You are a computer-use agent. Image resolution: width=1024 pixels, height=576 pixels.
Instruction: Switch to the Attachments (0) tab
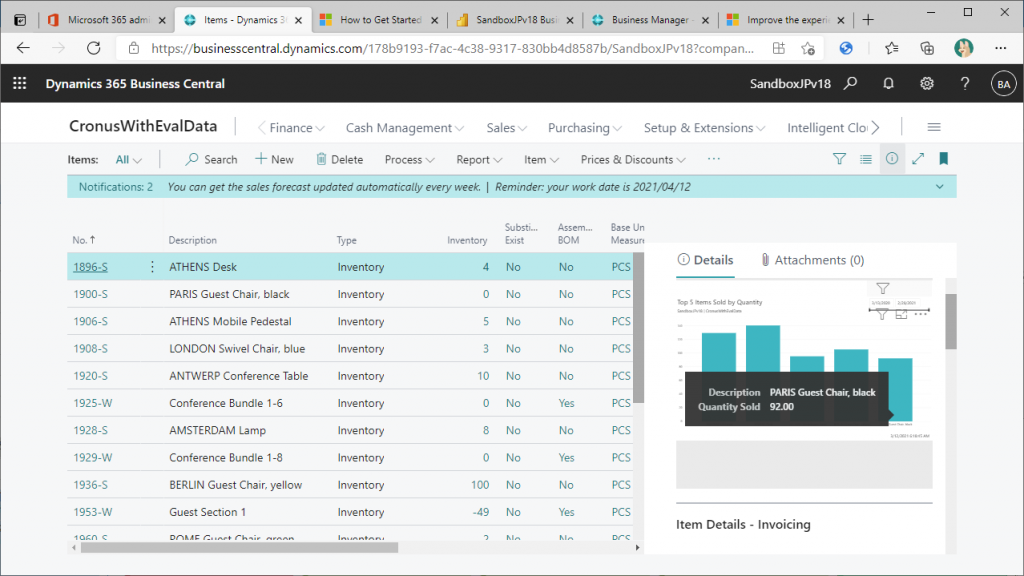[x=812, y=260]
